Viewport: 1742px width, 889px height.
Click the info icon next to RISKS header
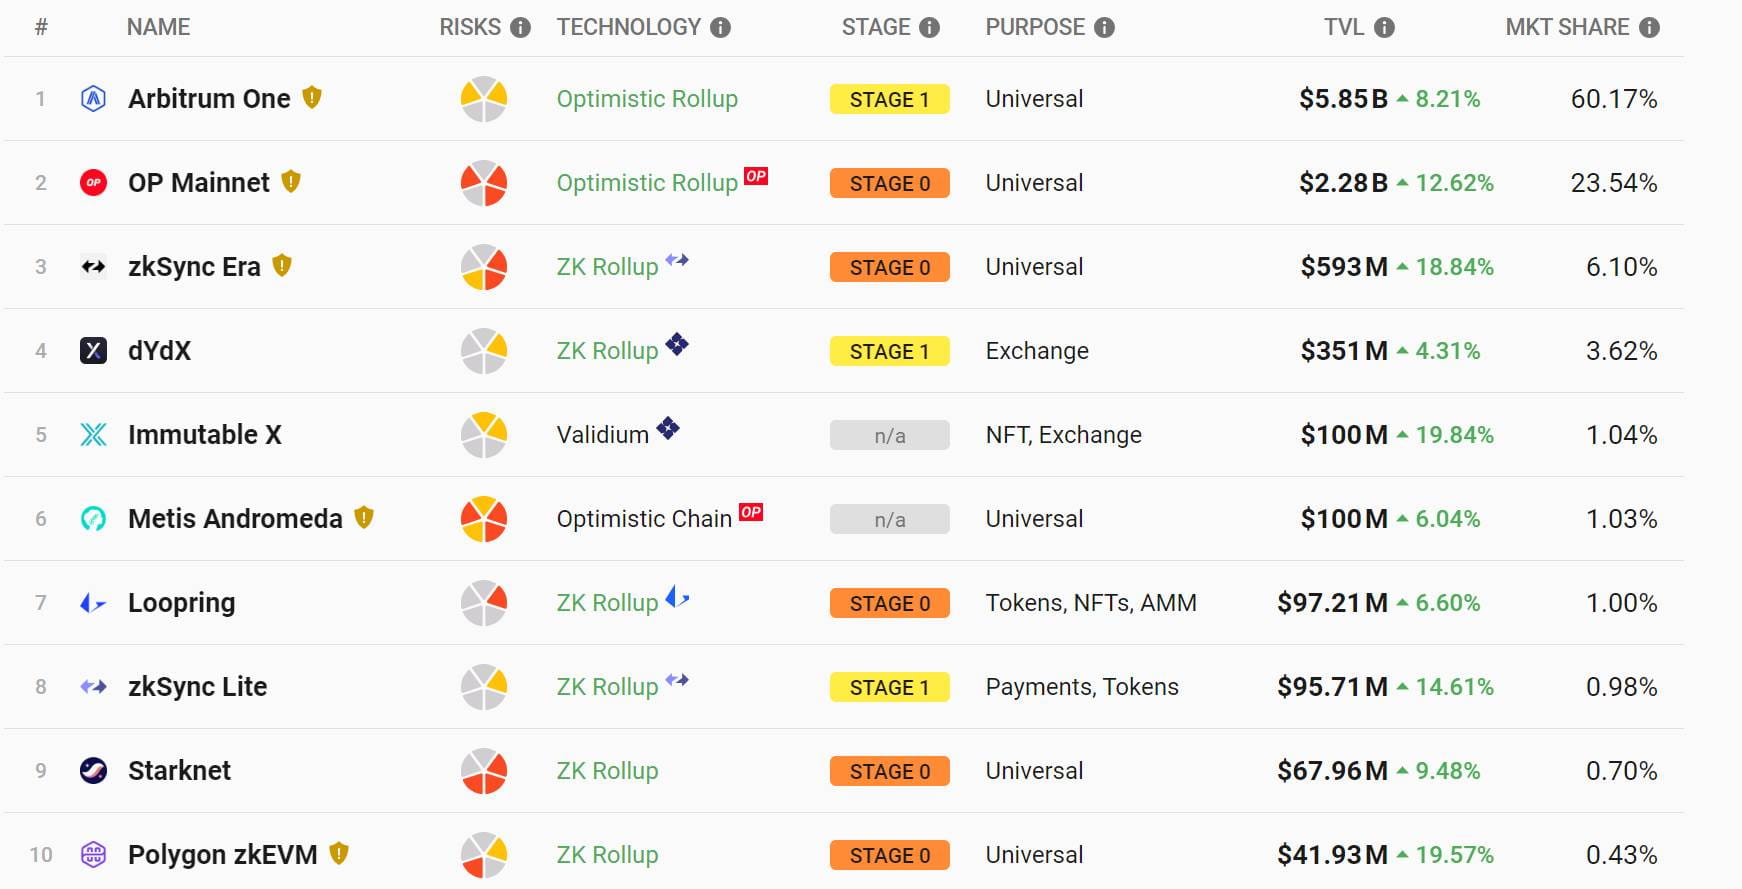519,27
